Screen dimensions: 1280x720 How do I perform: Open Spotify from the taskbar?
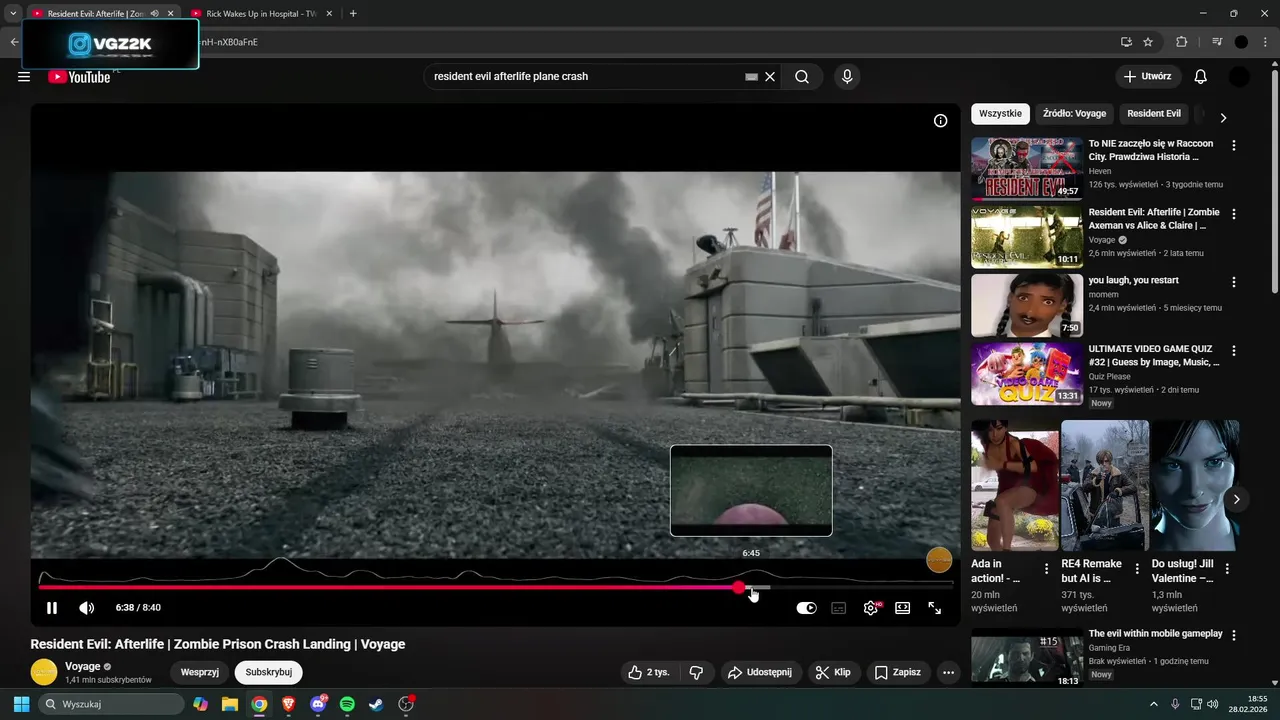[347, 704]
